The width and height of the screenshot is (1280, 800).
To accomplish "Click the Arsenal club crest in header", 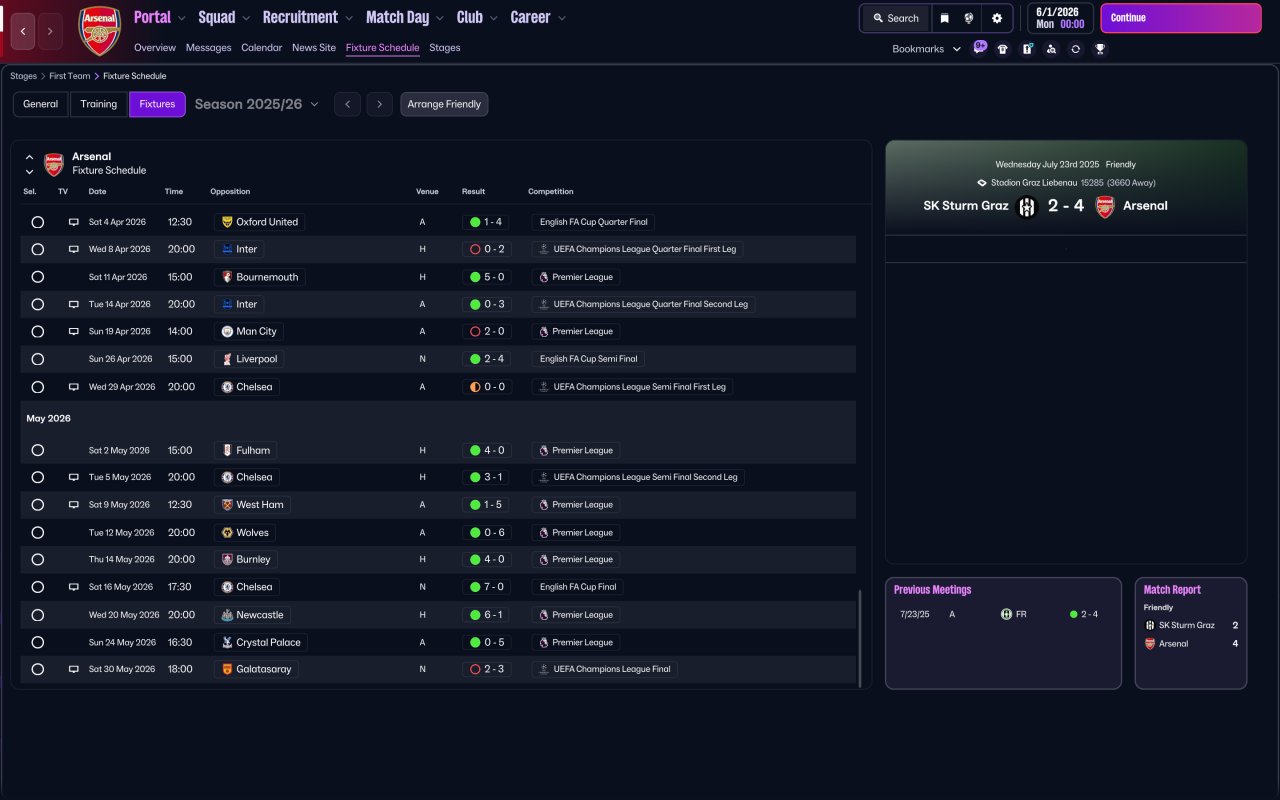I will [99, 31].
